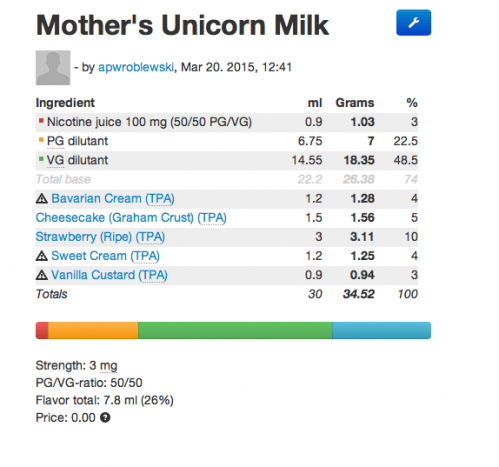Open the Strawberry (Ripe) (TPA) flavor link

tap(100, 237)
